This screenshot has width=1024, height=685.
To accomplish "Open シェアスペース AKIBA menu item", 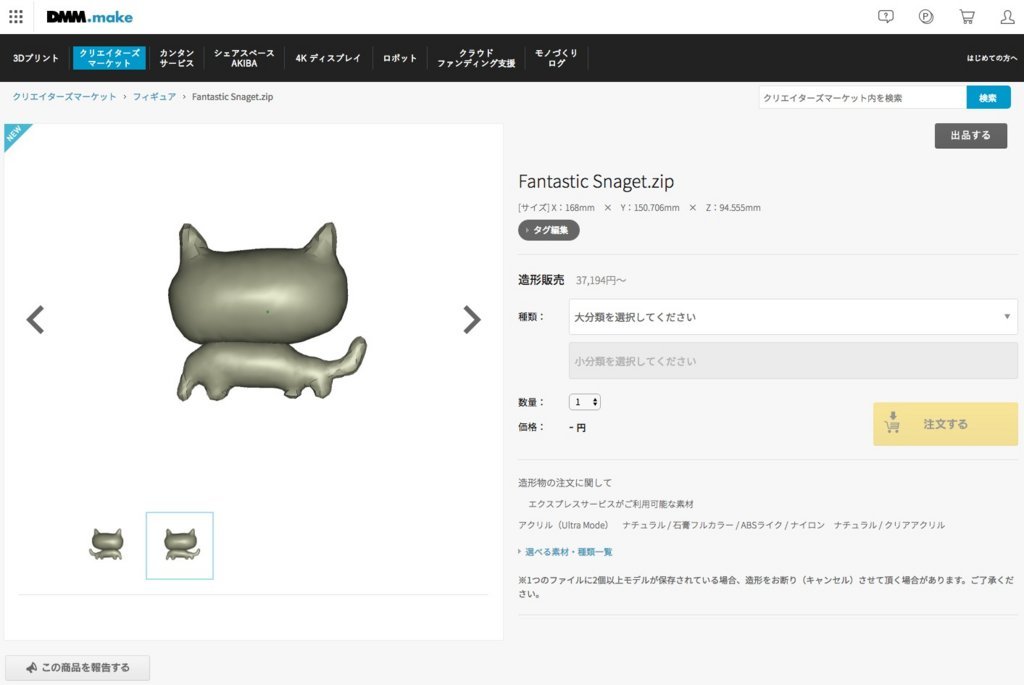I will (x=244, y=58).
